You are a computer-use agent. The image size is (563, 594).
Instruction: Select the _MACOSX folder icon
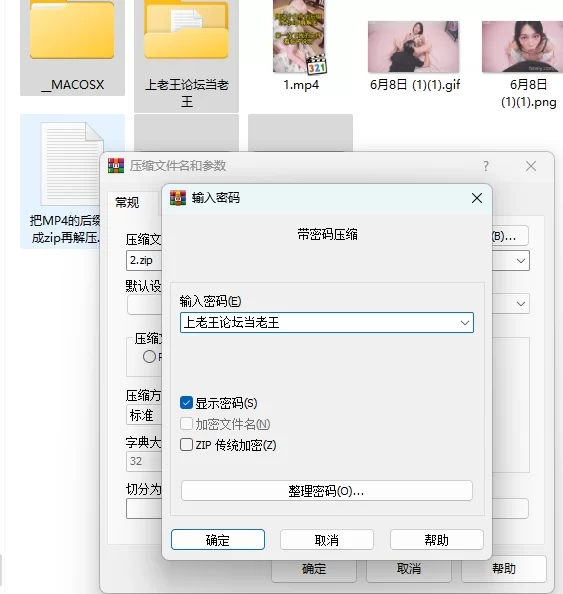click(x=72, y=30)
